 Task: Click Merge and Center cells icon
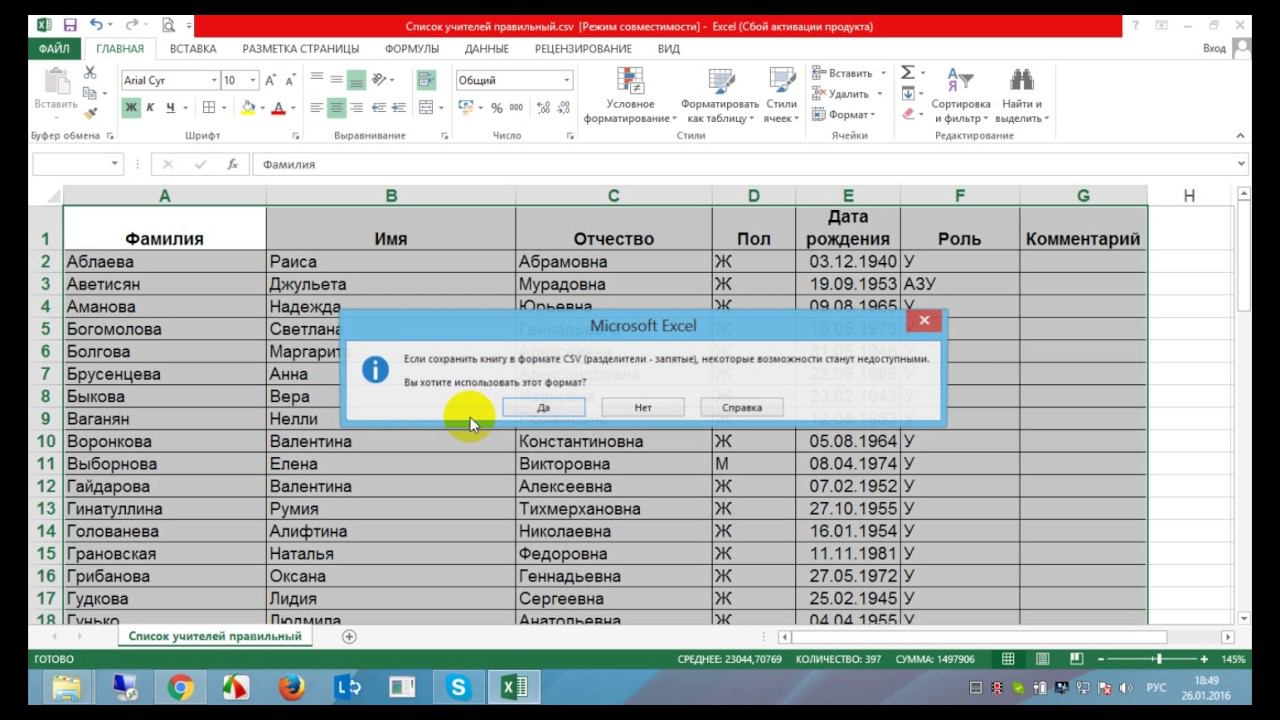(x=426, y=108)
